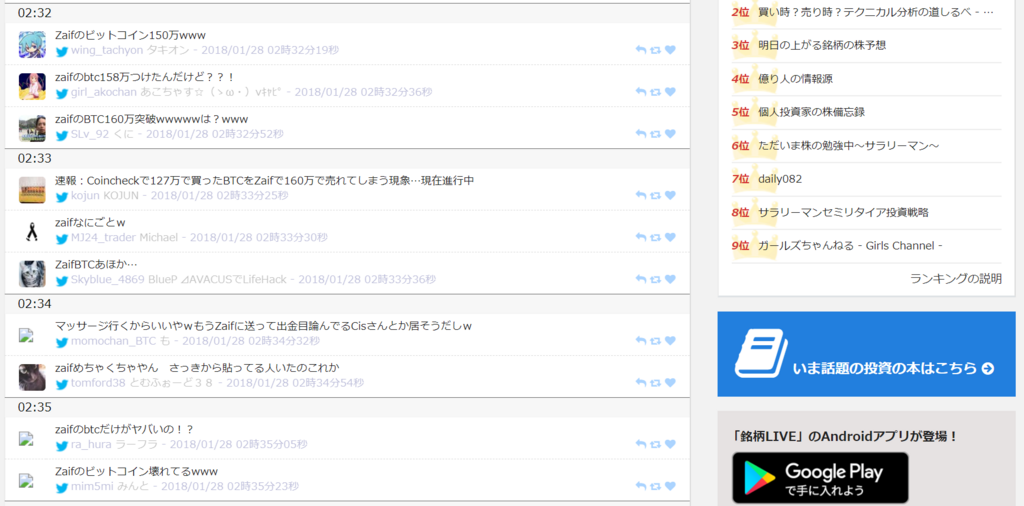Open ranking 4位 億り人の情報源
The image size is (1024, 506).
point(795,79)
